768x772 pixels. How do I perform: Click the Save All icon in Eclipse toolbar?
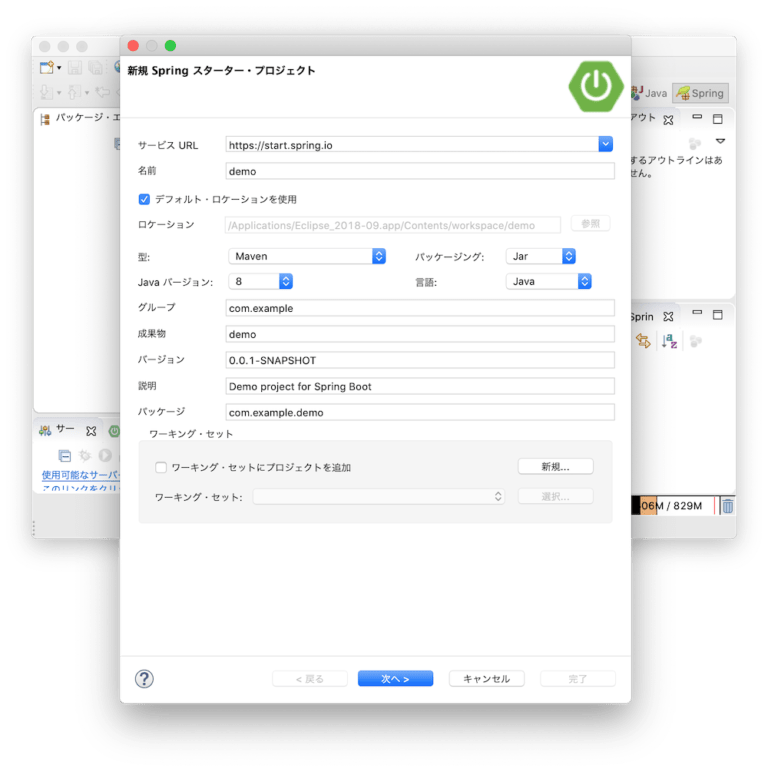click(x=95, y=67)
